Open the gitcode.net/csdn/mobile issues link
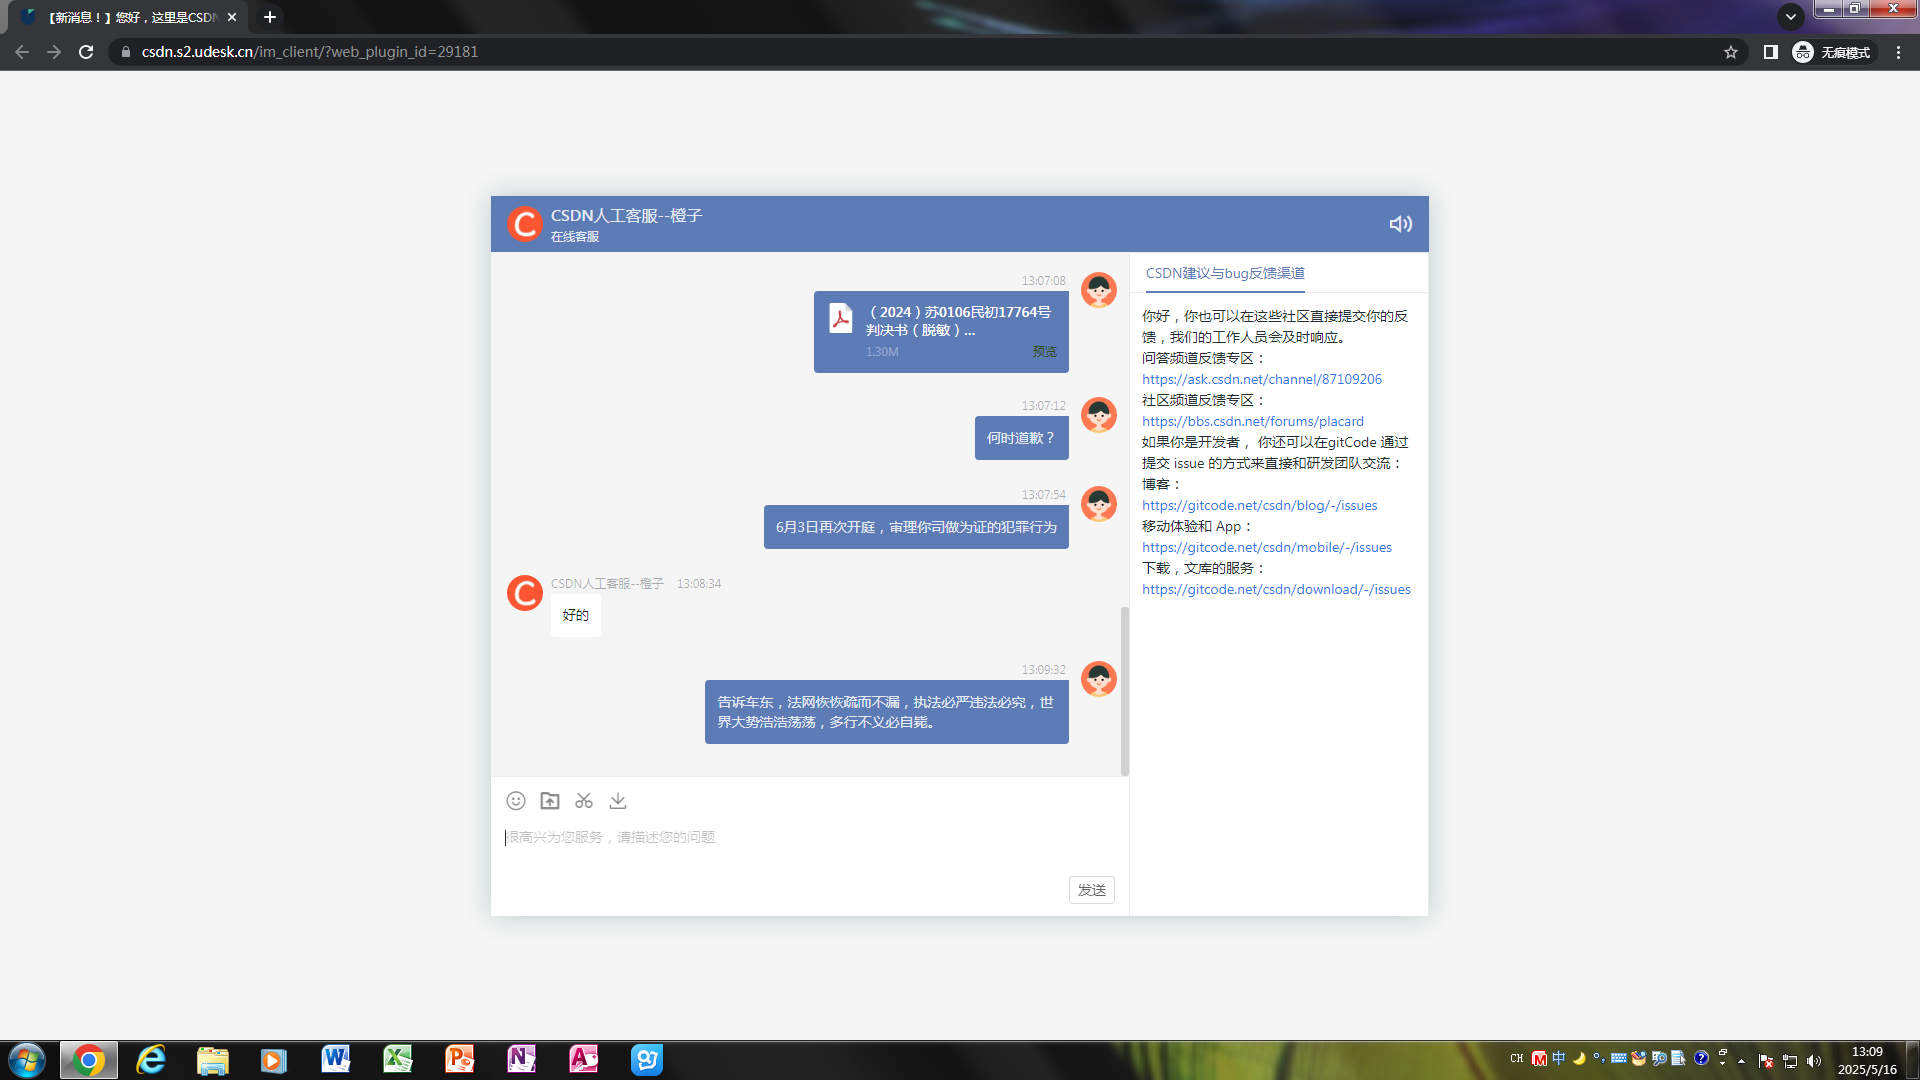 point(1267,547)
